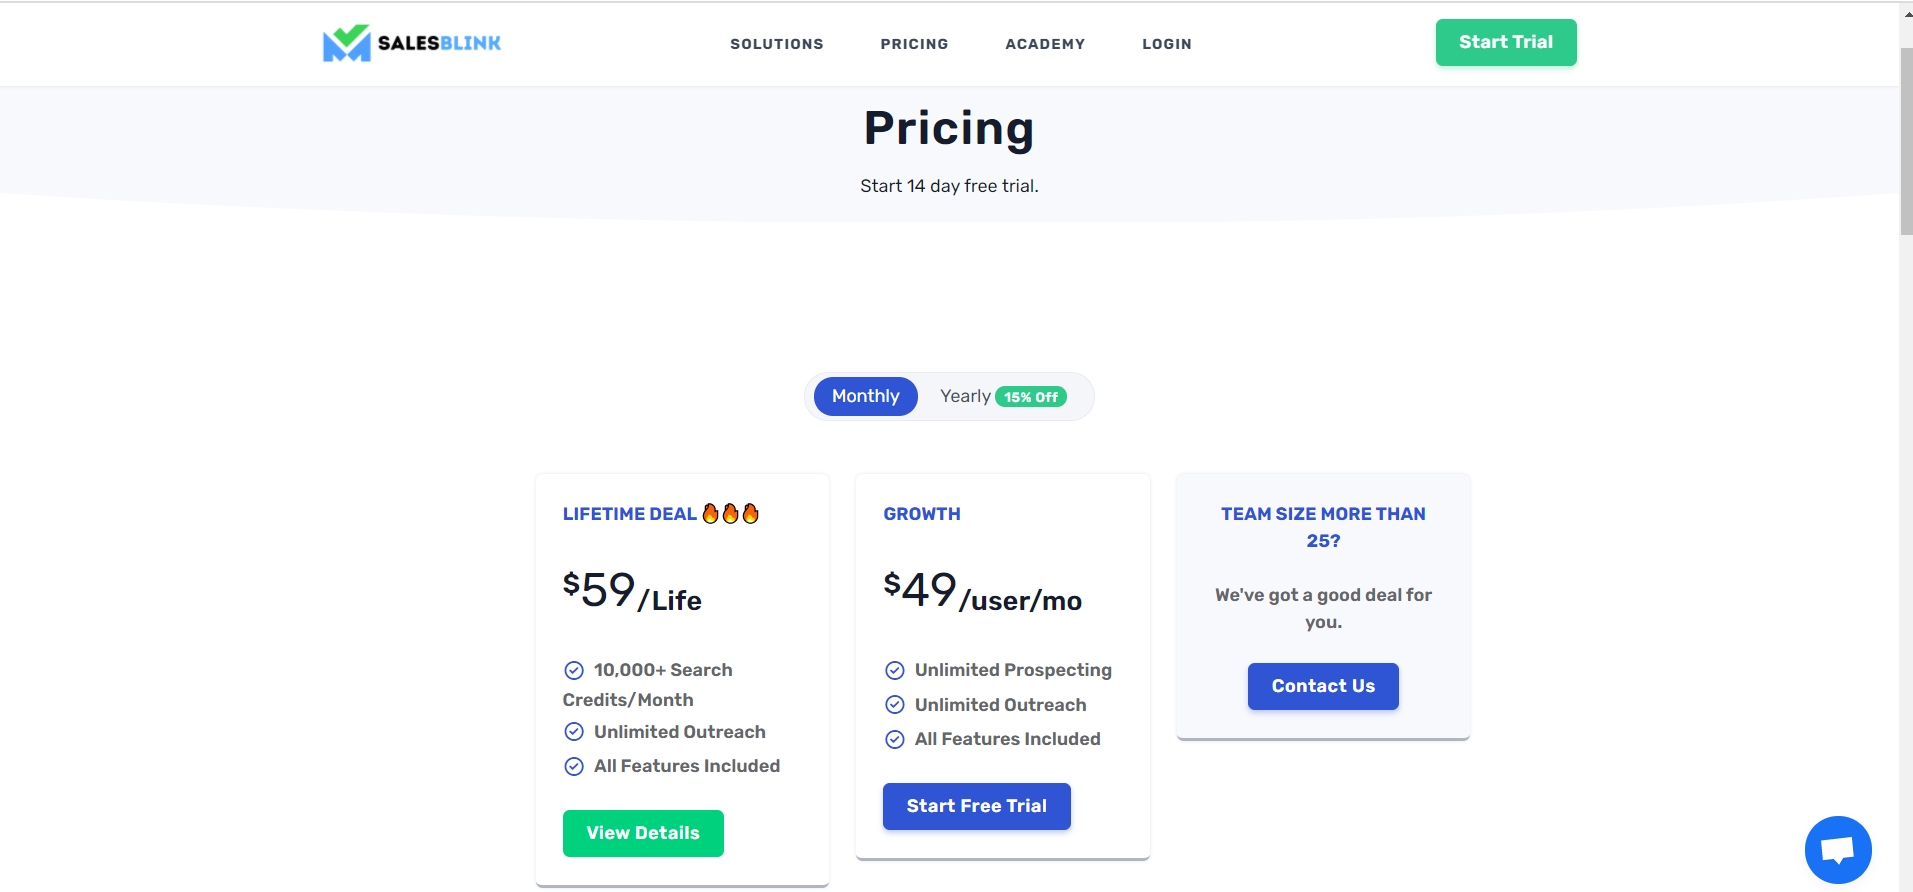The width and height of the screenshot is (1913, 892).
Task: Click check icon beside Unlimited Prospecting
Action: 895,670
